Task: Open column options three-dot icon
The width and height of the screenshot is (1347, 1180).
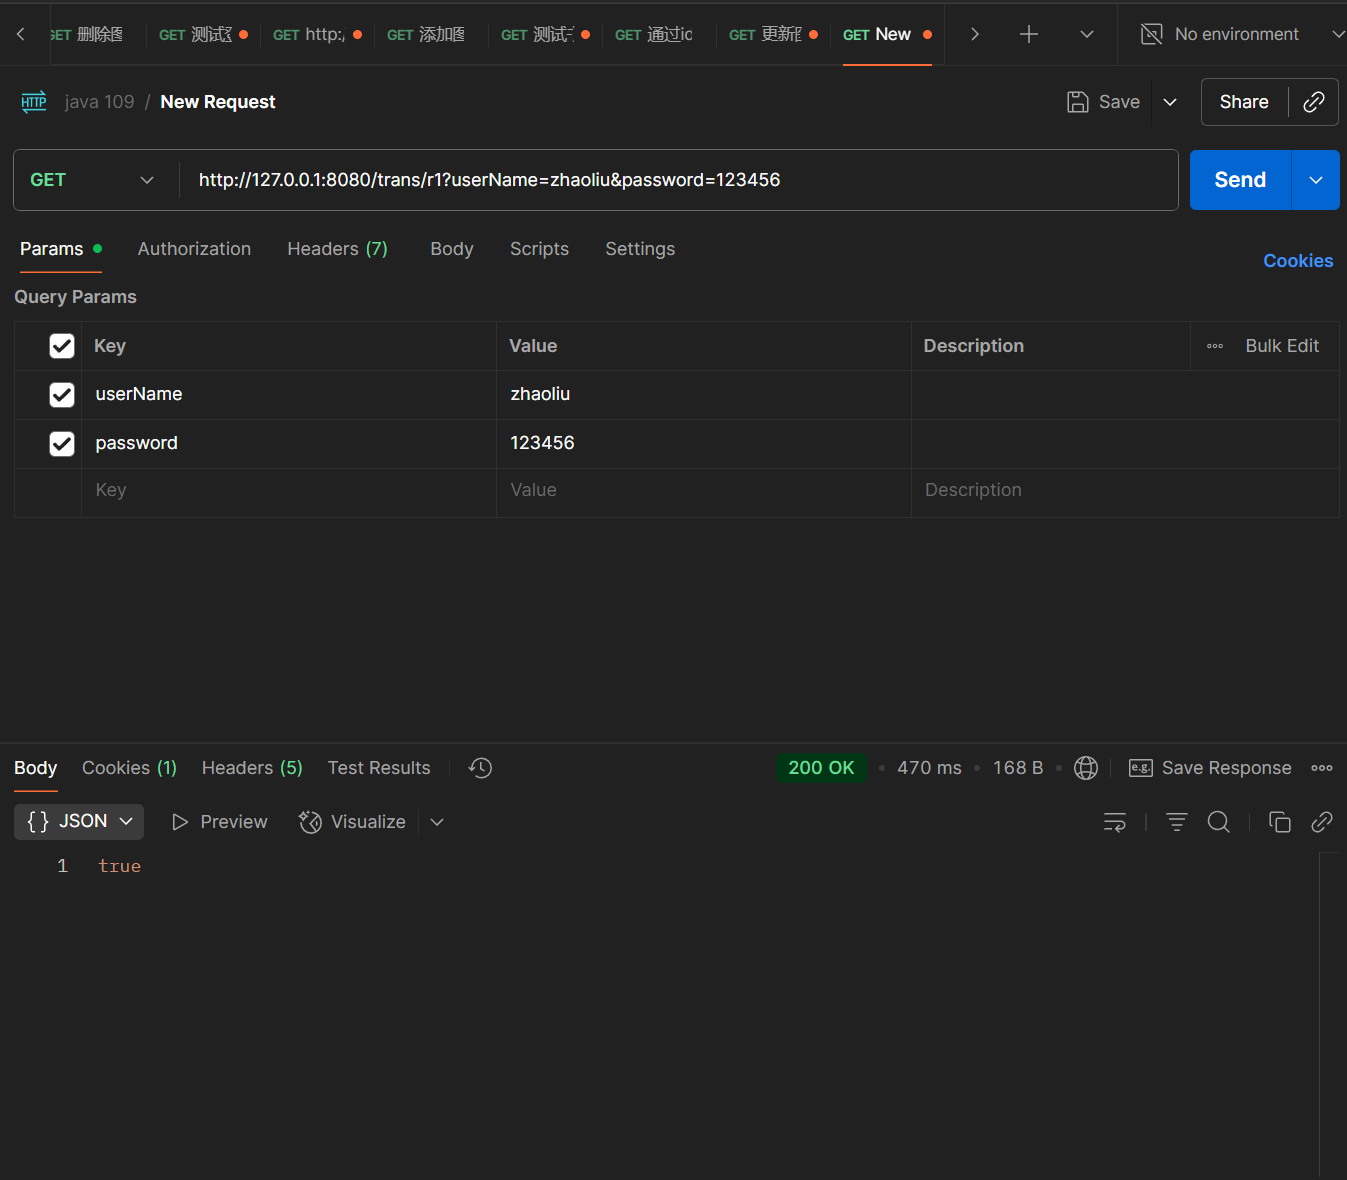Action: point(1215,346)
